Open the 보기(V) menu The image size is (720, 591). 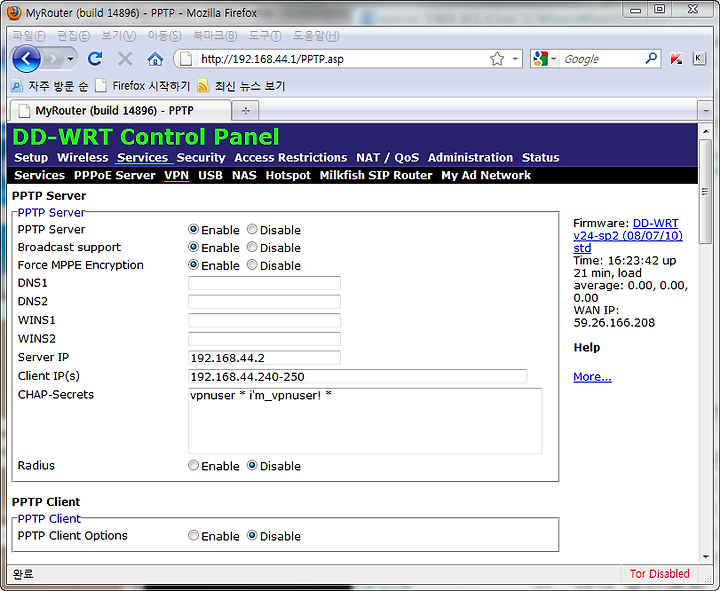(x=118, y=35)
